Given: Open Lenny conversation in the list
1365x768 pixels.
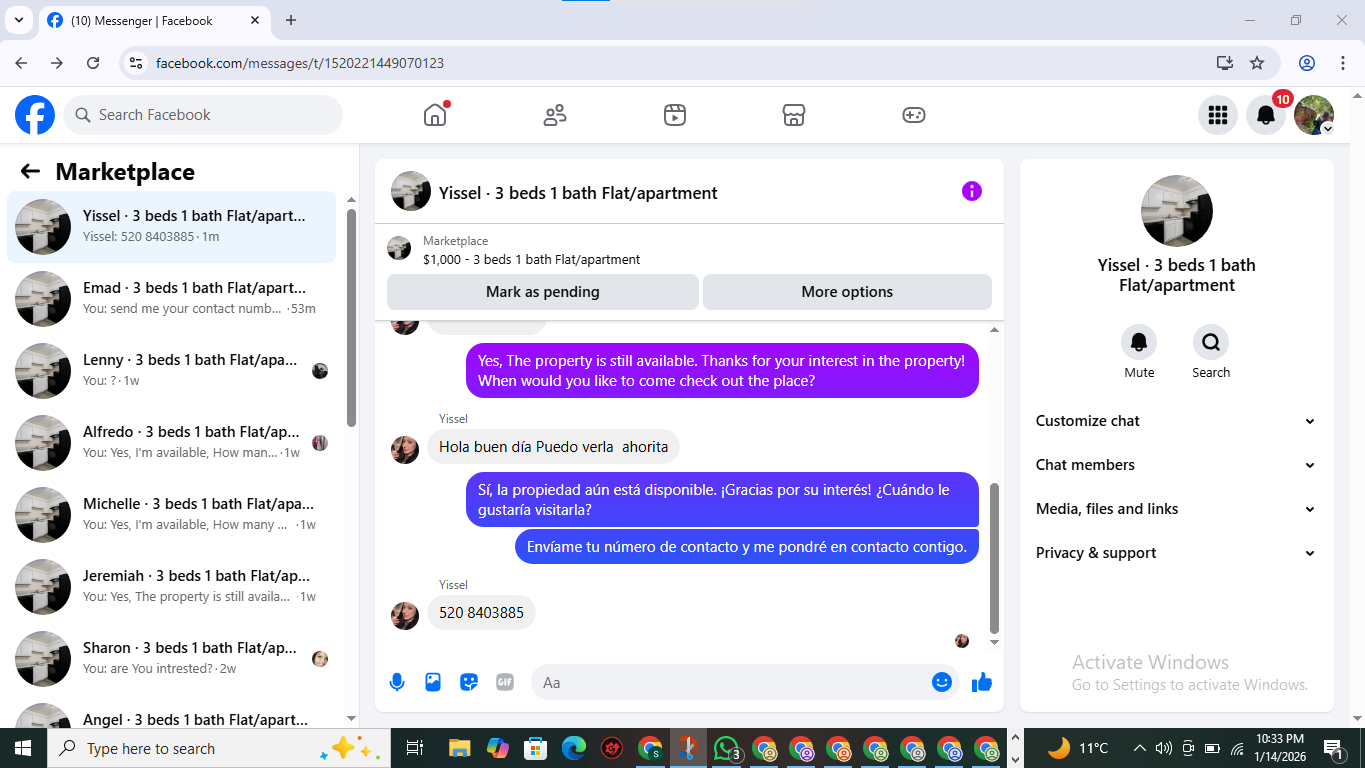Looking at the screenshot, I should 172,371.
